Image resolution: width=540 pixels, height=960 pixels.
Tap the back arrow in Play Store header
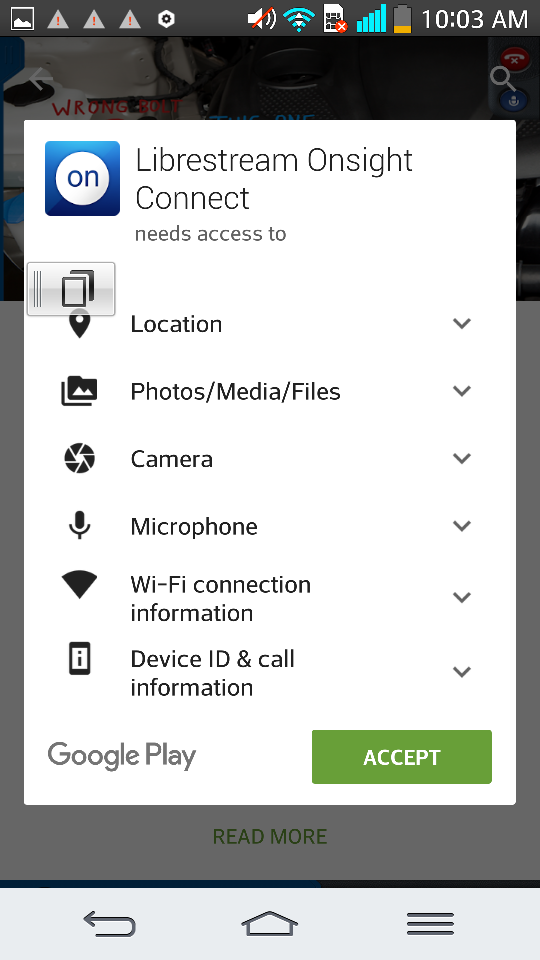click(x=40, y=79)
